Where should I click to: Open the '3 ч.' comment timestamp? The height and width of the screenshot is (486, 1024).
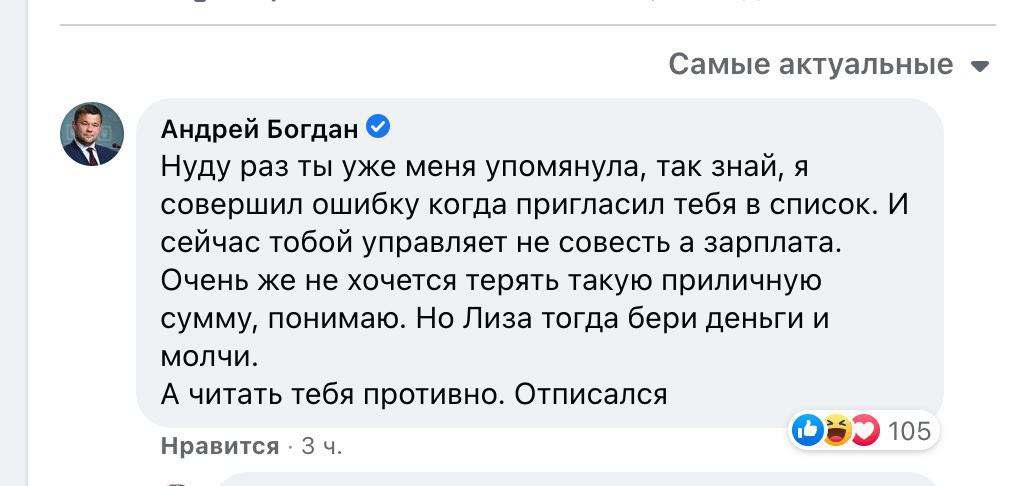pyautogui.click(x=321, y=446)
